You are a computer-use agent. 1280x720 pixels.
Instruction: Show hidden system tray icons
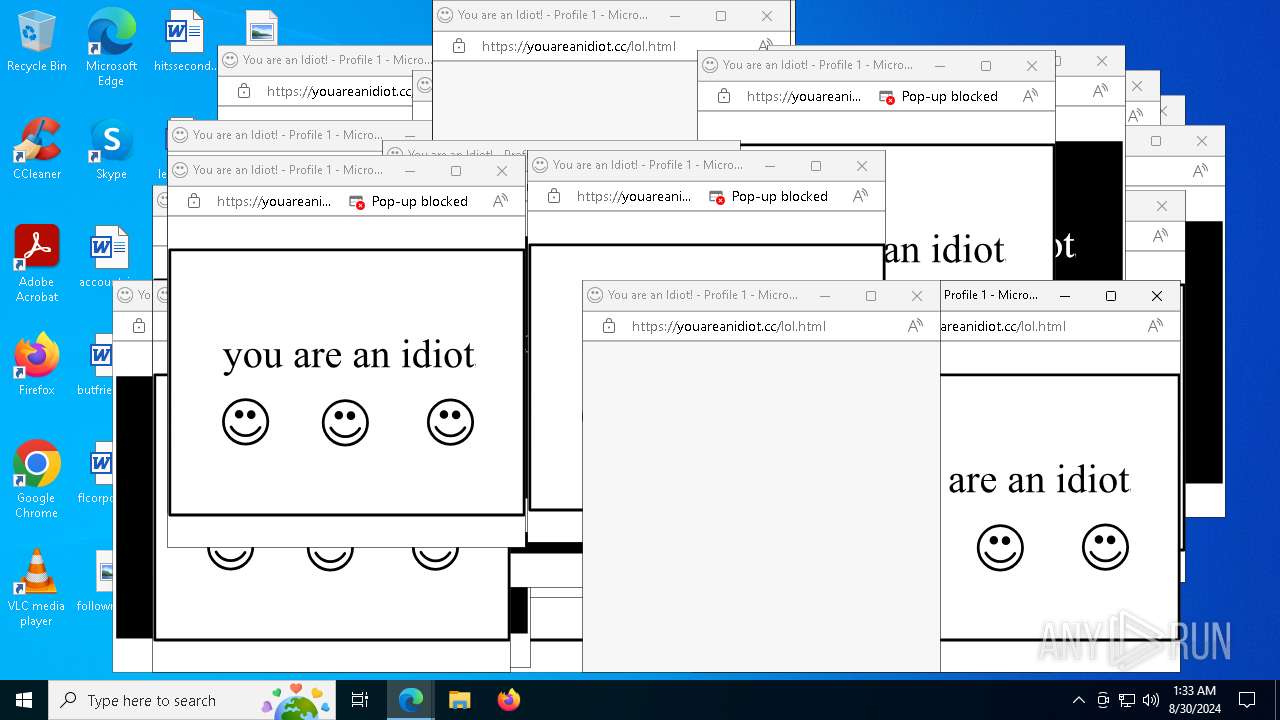point(1078,700)
